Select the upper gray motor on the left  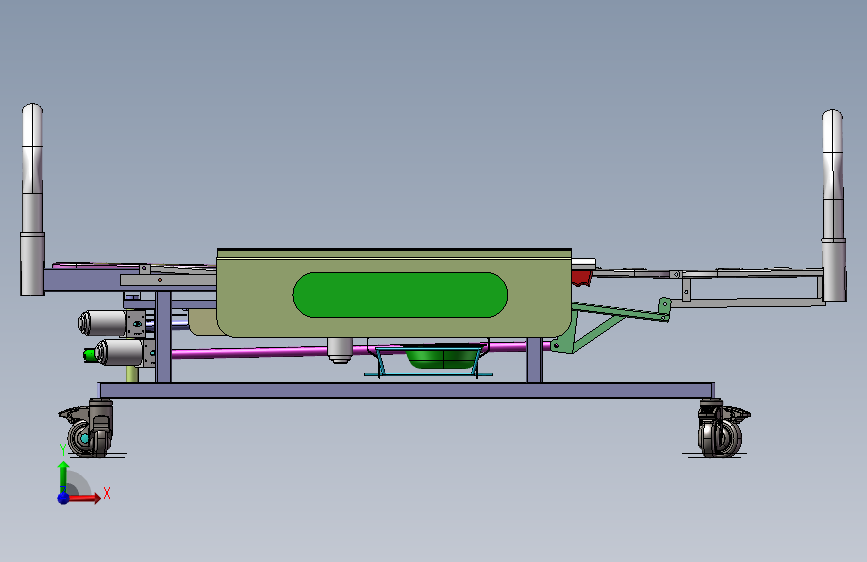pyautogui.click(x=103, y=323)
